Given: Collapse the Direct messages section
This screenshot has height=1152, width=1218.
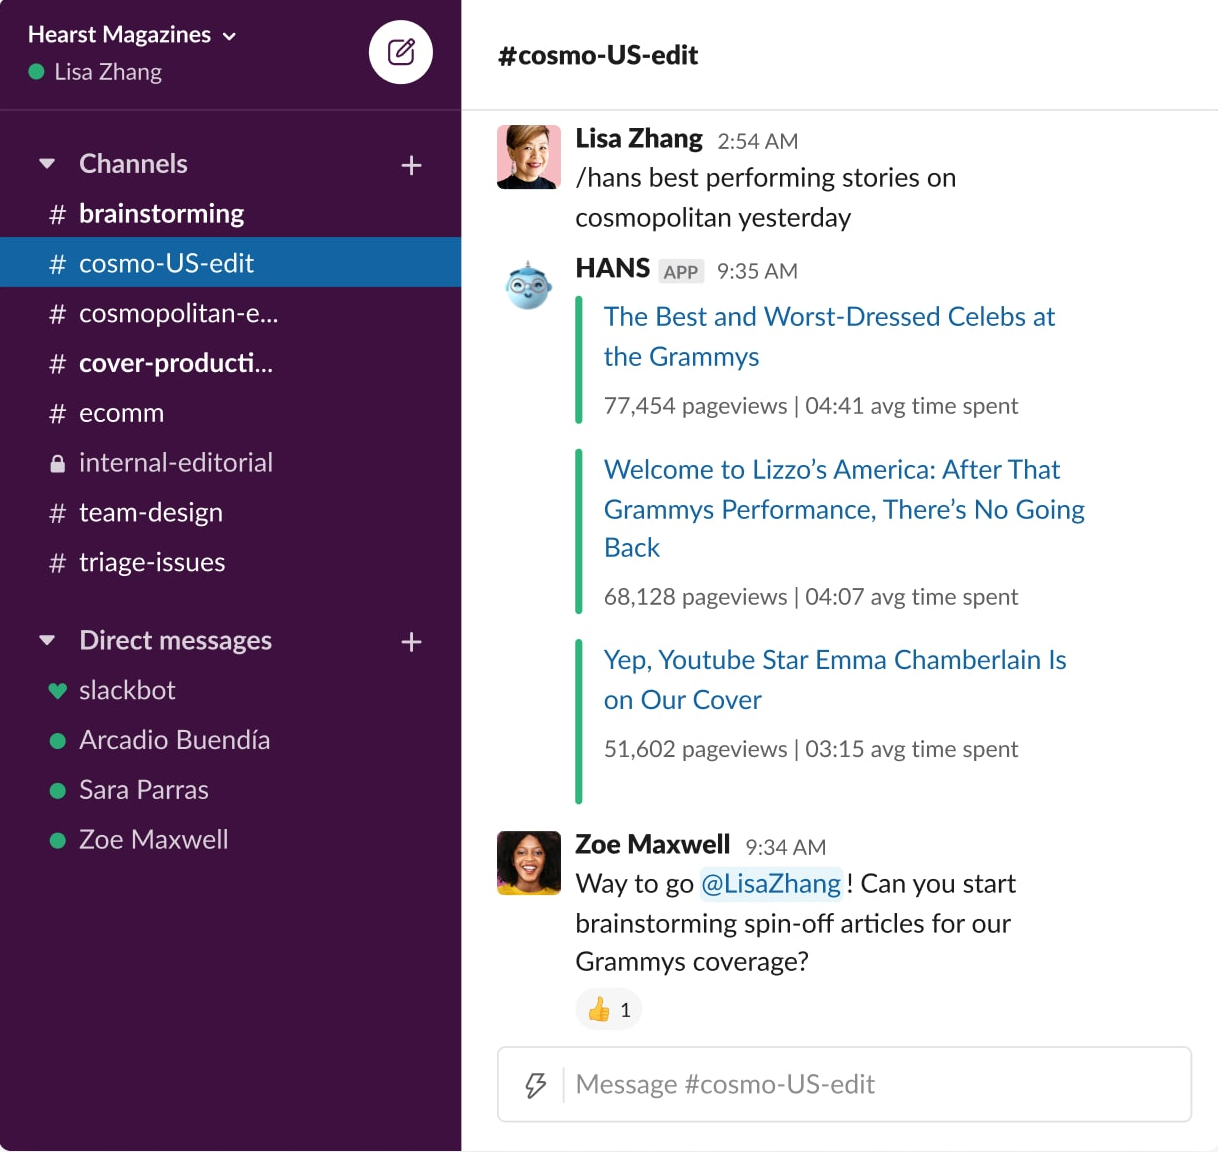Looking at the screenshot, I should [47, 641].
